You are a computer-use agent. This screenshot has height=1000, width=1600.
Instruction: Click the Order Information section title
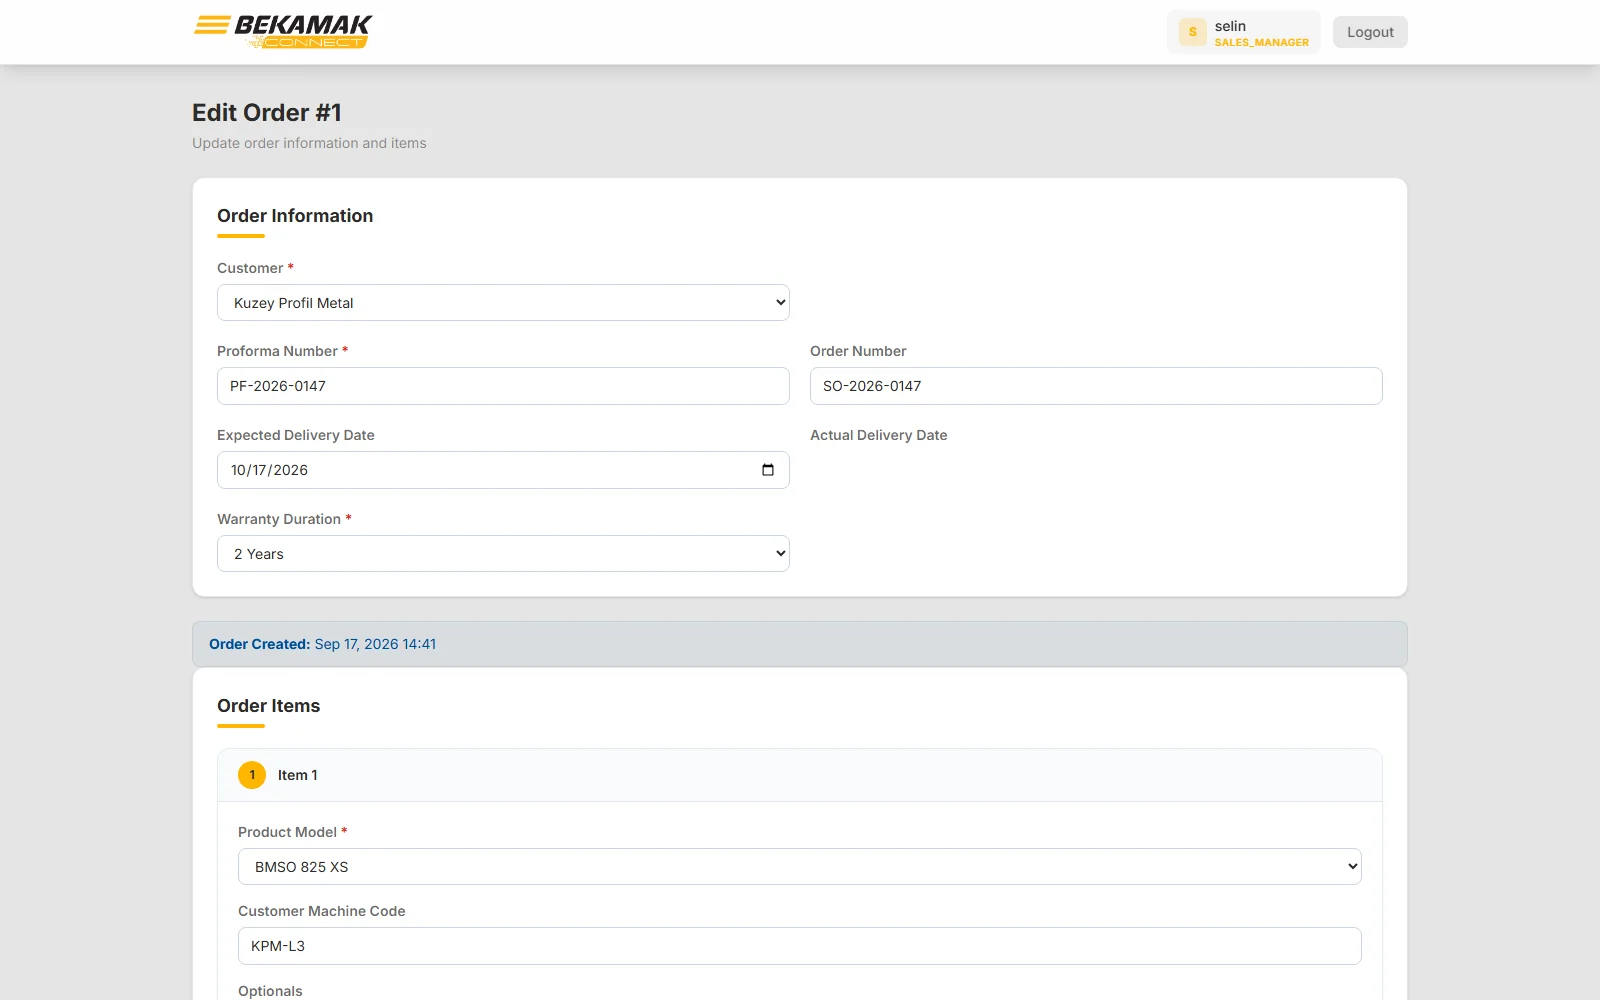[x=295, y=216]
